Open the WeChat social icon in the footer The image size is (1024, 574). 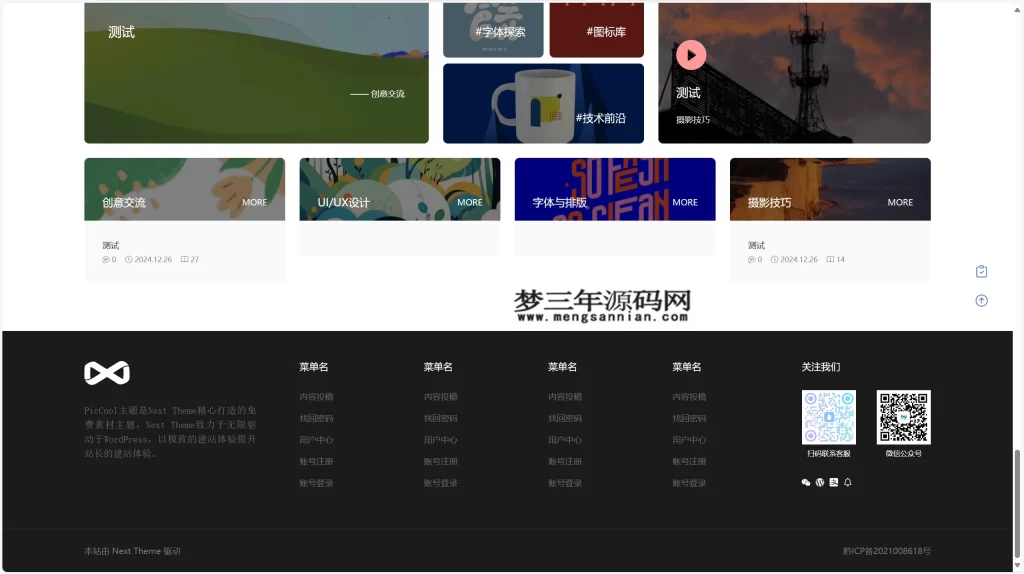806,483
